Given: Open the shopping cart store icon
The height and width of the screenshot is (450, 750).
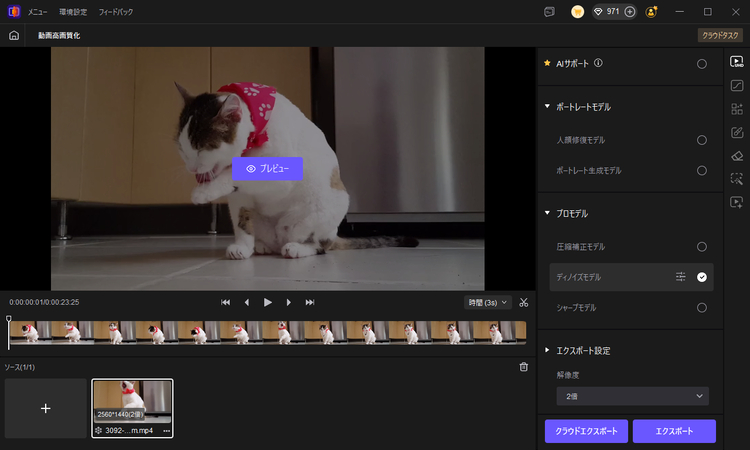Looking at the screenshot, I should 577,12.
